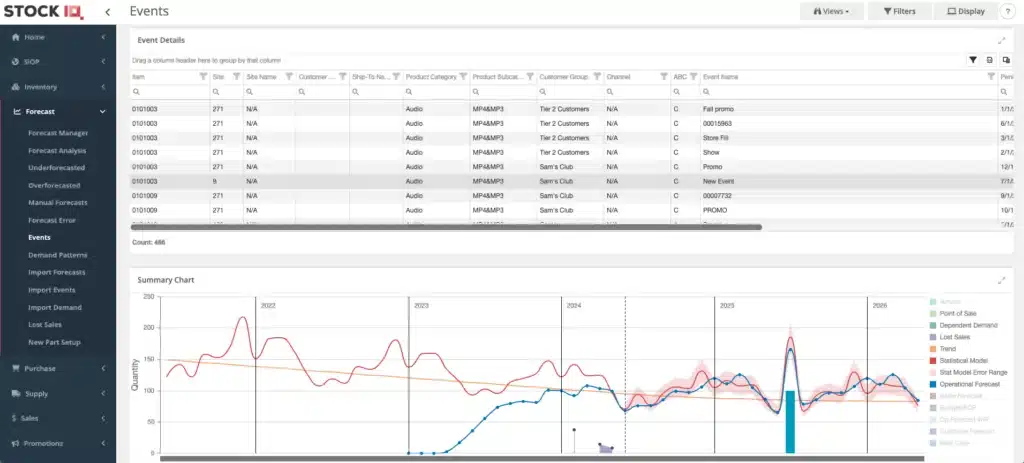Screen dimensions: 1024x463
Task: Expand the SIOP menu chevron
Action: pyautogui.click(x=103, y=61)
